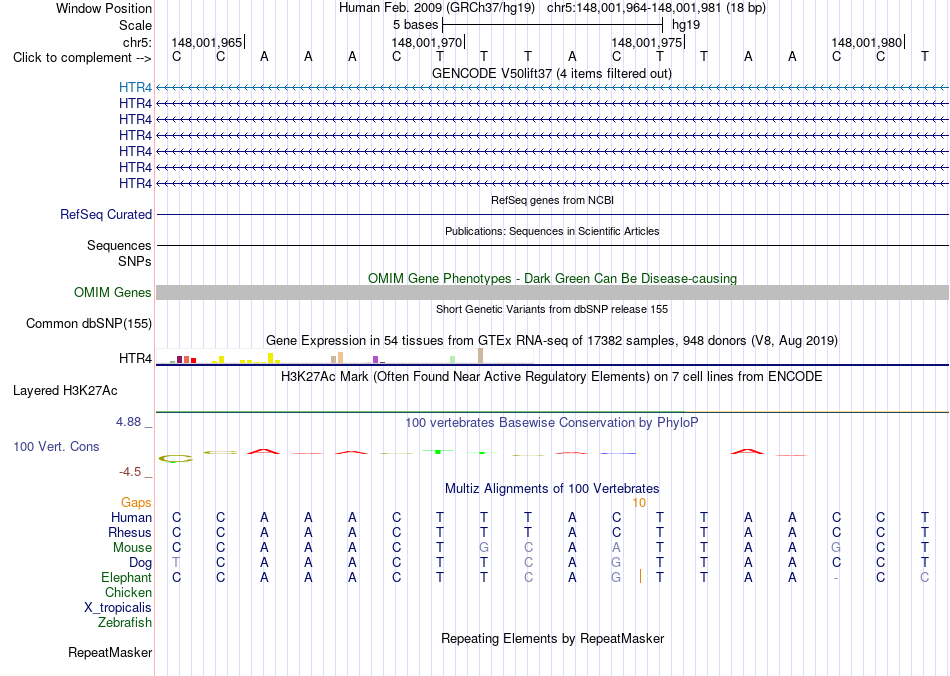Click the gray OMIM Genes bar
The height and width of the screenshot is (676, 950).
(x=553, y=293)
